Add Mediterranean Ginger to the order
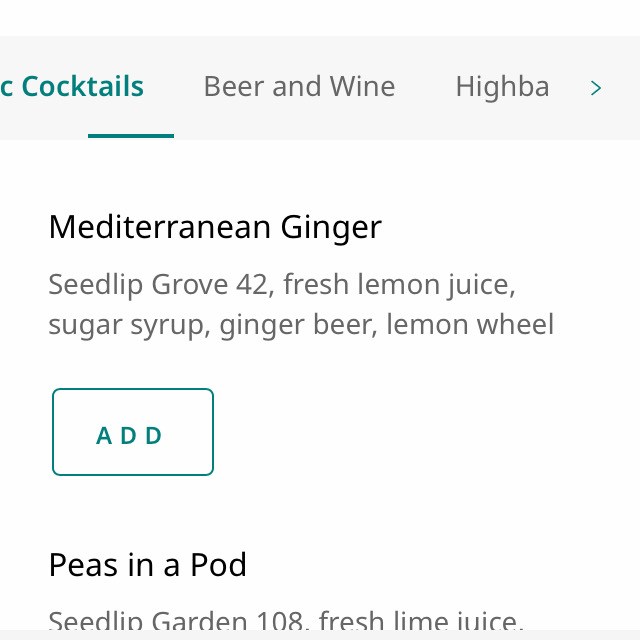Image resolution: width=640 pixels, height=640 pixels. tap(132, 432)
